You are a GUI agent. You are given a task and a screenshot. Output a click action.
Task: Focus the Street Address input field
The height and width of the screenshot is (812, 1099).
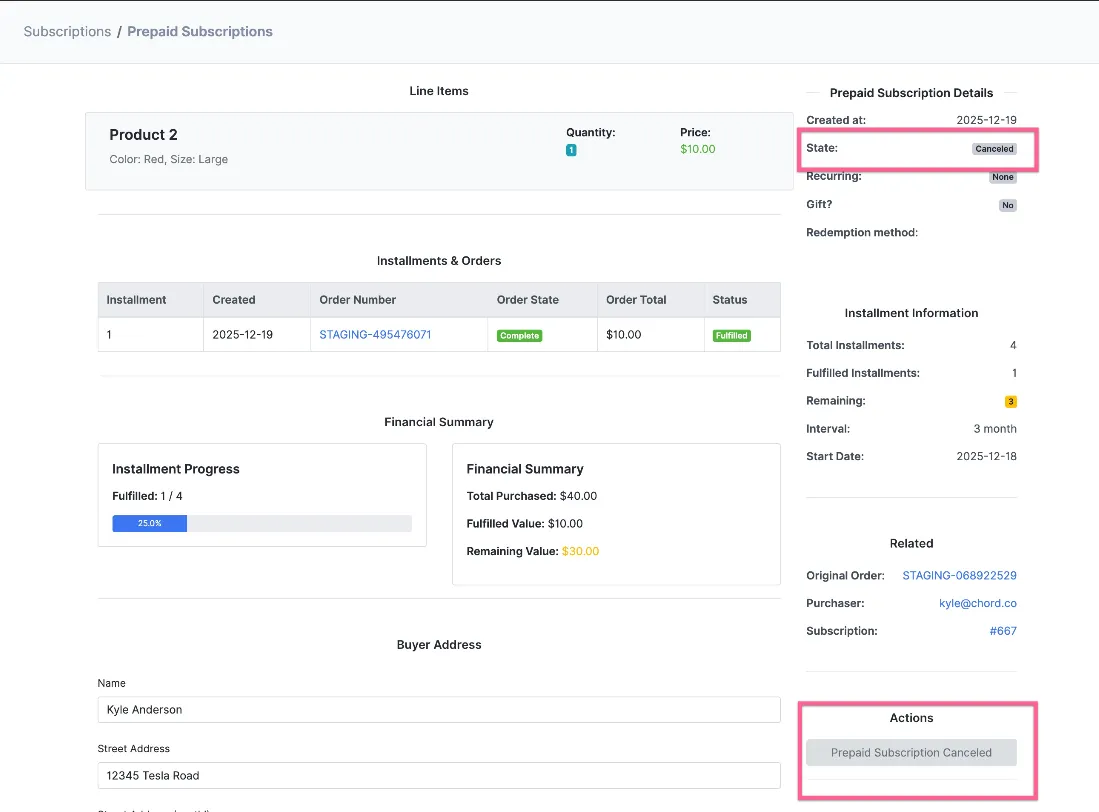pos(439,776)
